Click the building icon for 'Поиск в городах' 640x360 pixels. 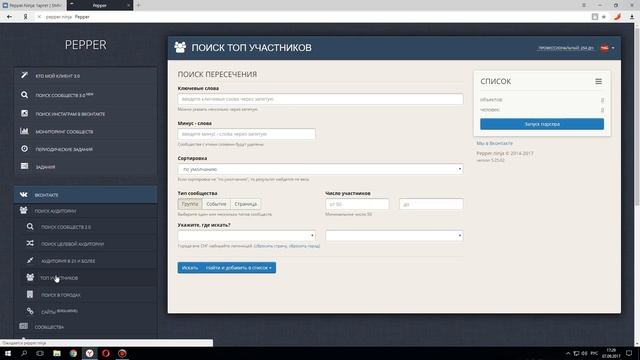click(30, 294)
